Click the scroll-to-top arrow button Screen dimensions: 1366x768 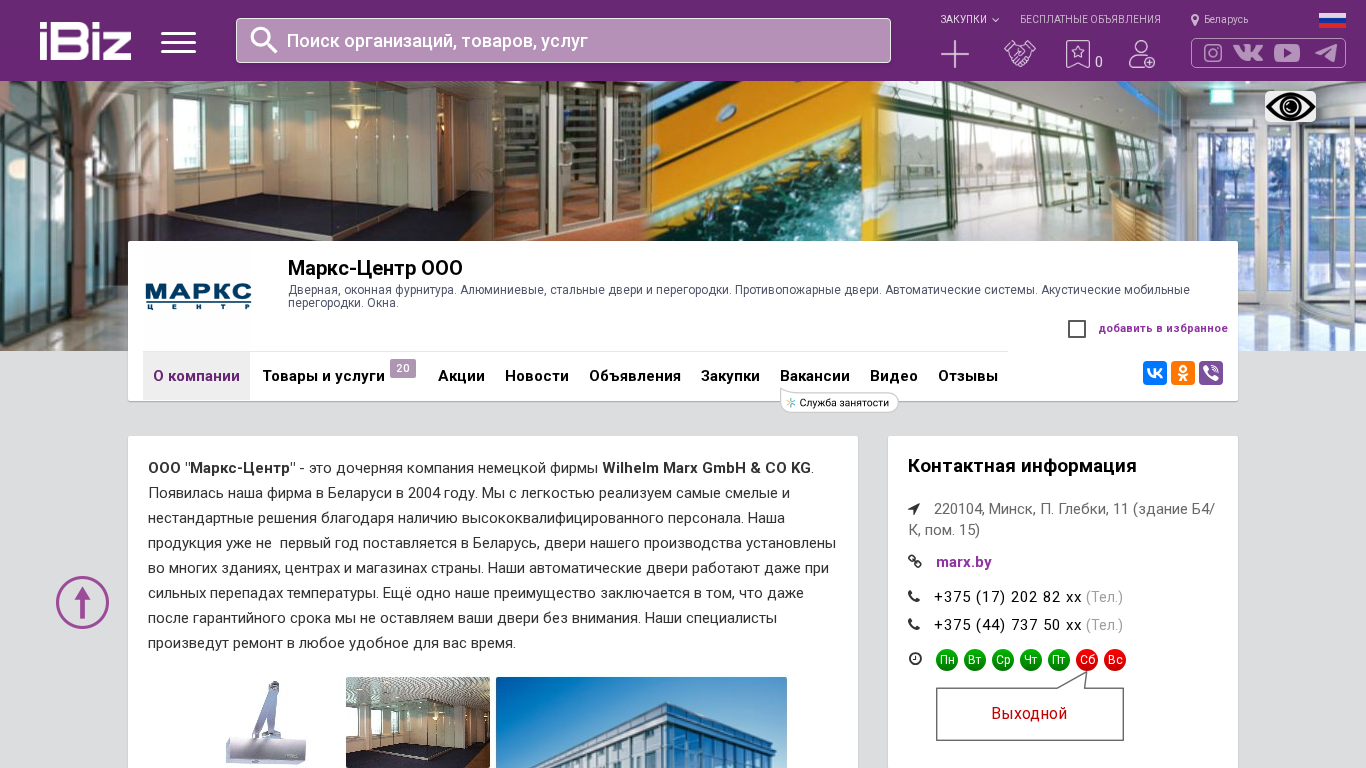pyautogui.click(x=82, y=602)
